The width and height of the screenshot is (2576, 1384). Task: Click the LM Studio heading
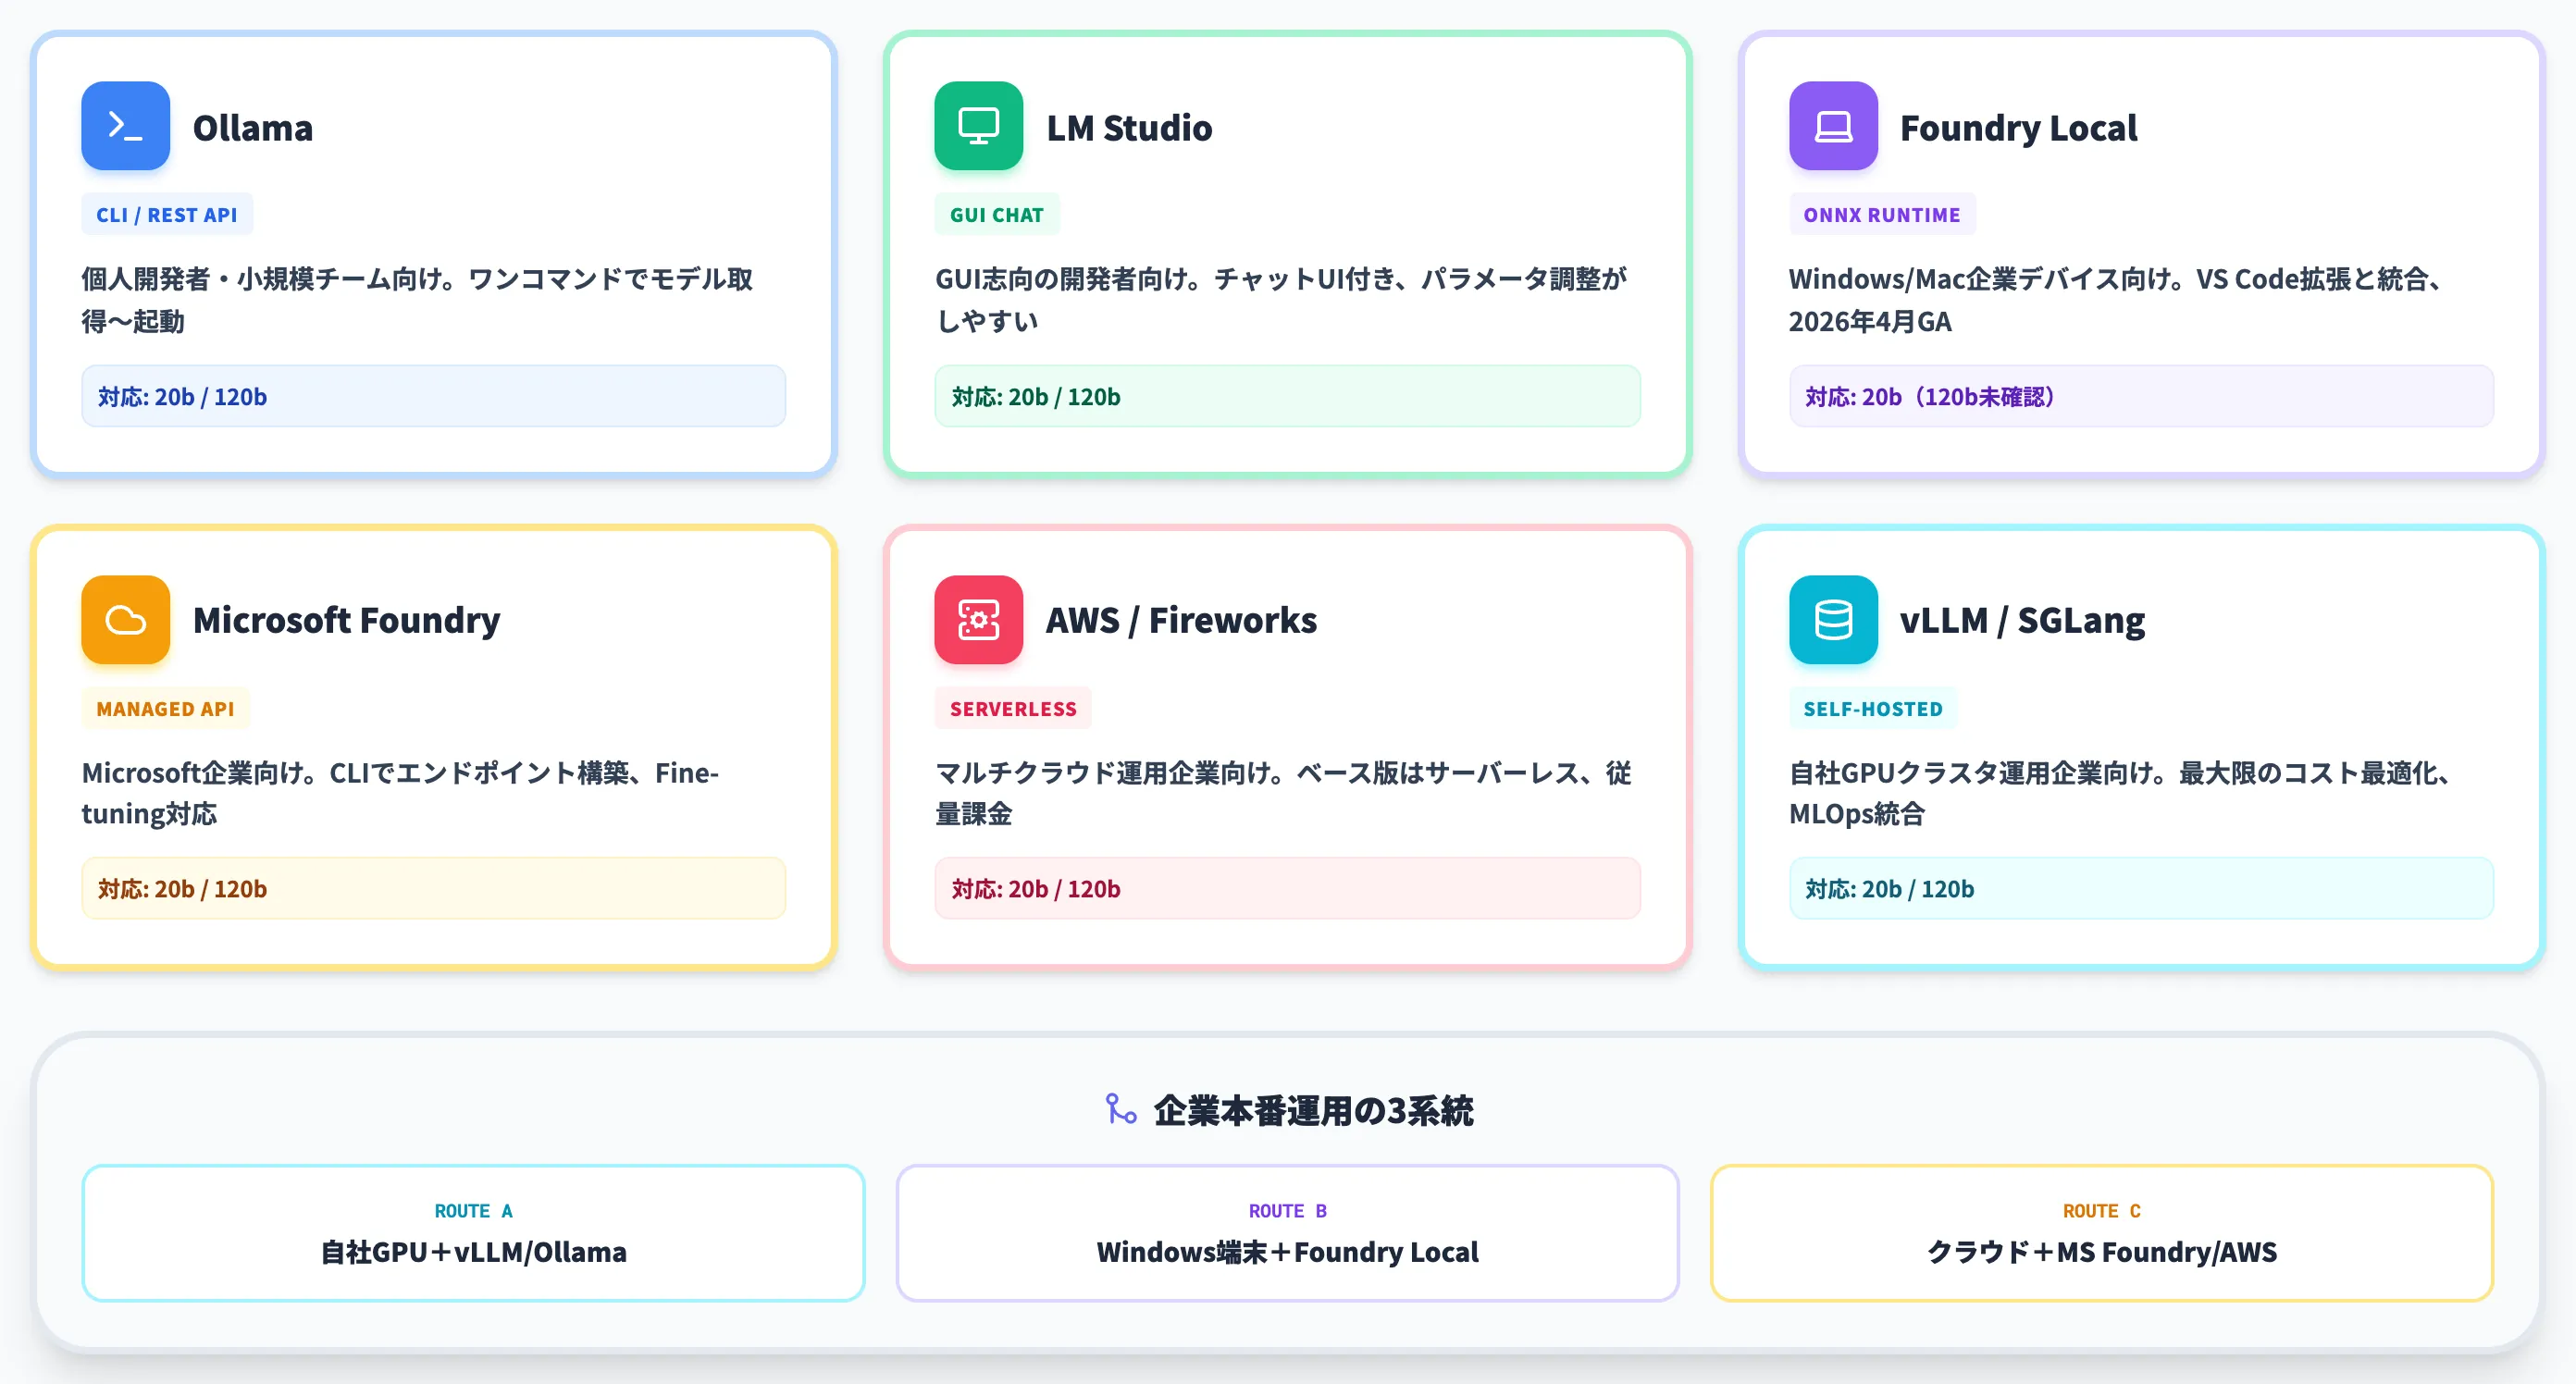click(1129, 128)
